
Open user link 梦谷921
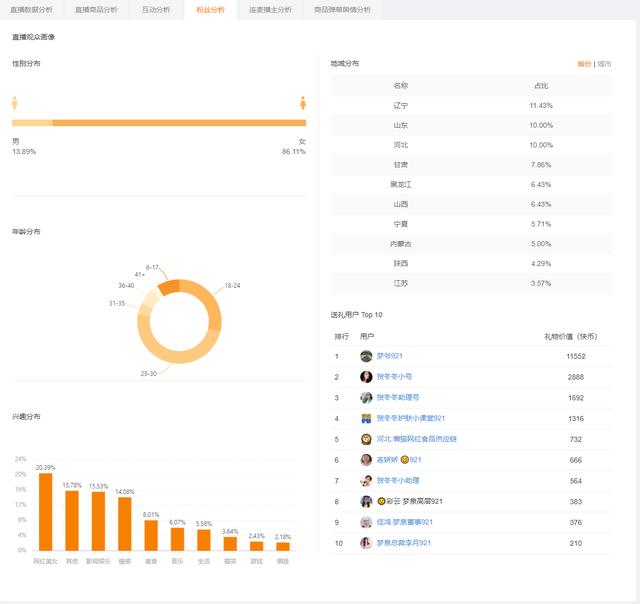(x=389, y=356)
